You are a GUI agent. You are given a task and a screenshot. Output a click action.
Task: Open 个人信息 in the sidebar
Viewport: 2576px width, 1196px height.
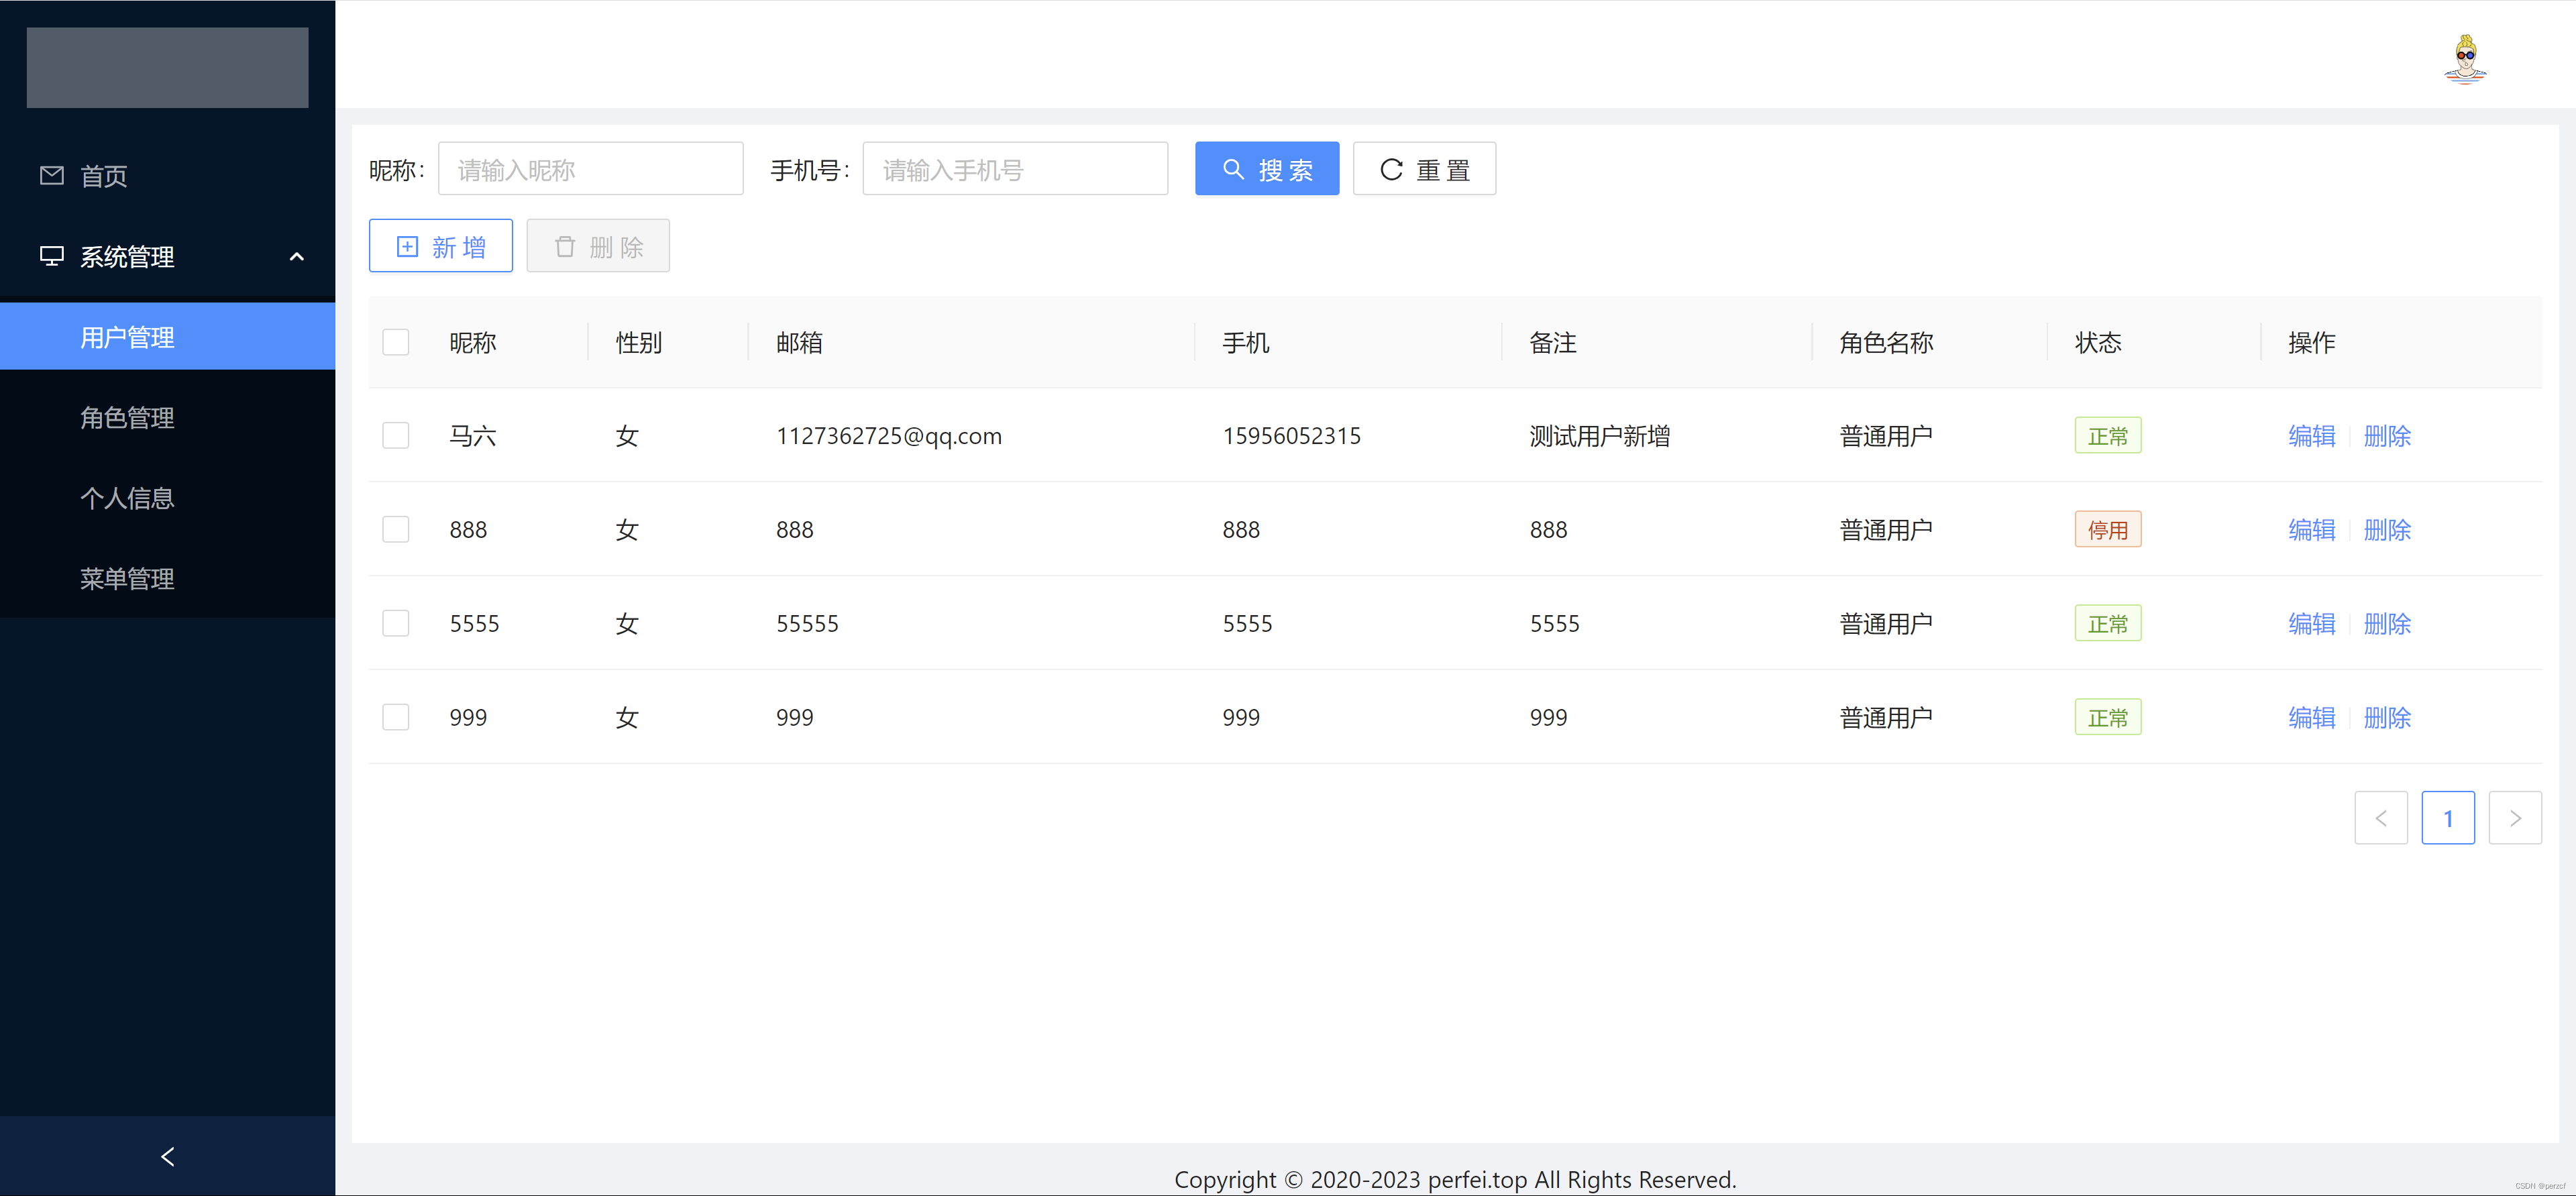pyautogui.click(x=127, y=498)
